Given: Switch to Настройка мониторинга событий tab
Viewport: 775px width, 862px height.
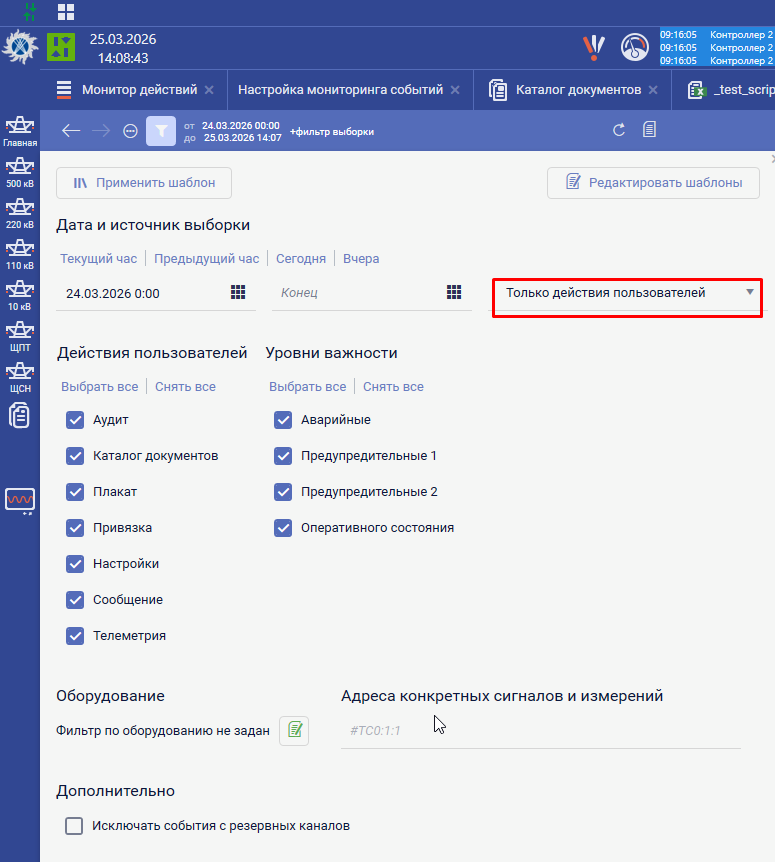Looking at the screenshot, I should (340, 90).
